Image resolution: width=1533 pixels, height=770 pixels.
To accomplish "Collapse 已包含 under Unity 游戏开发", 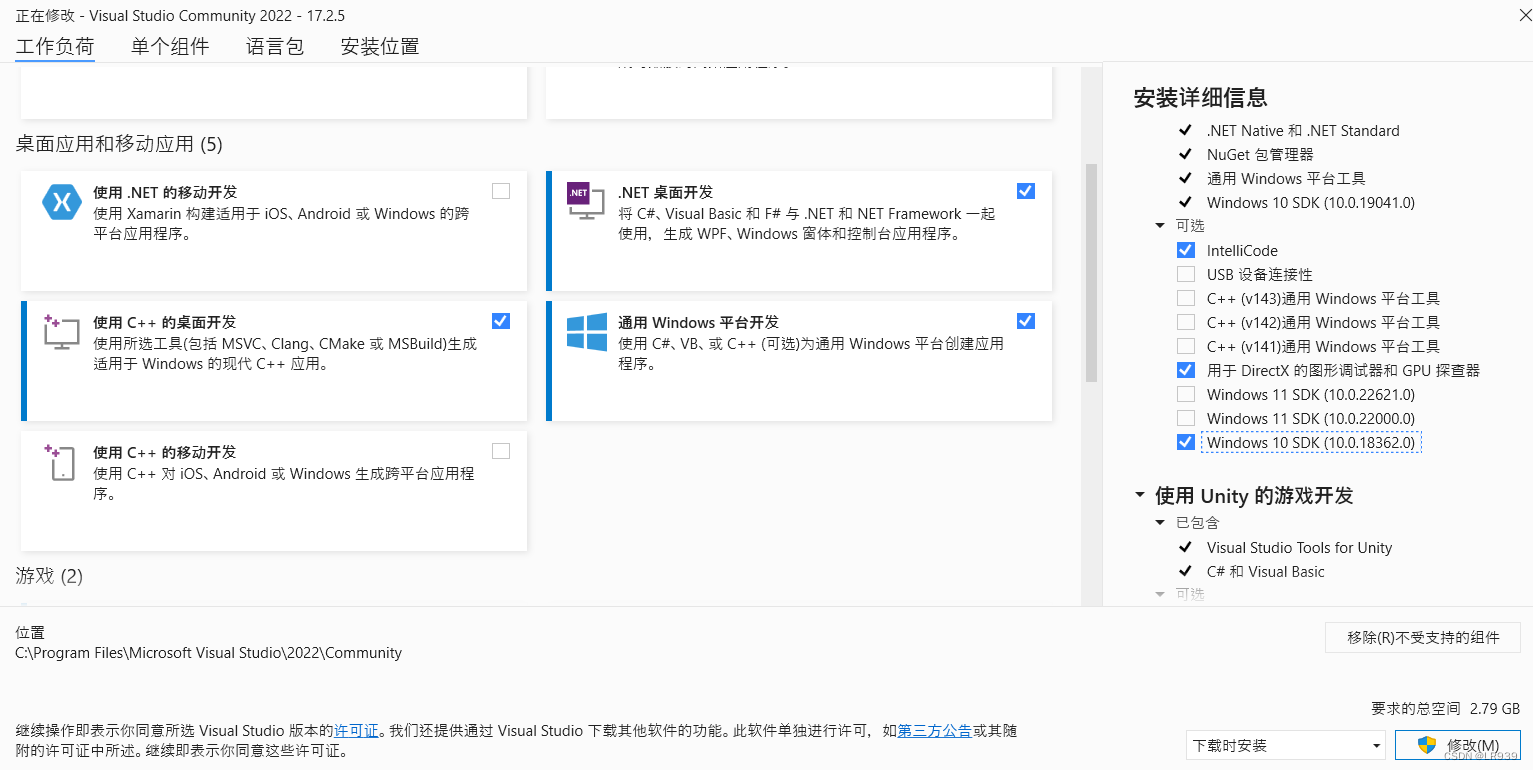I will [x=1160, y=522].
